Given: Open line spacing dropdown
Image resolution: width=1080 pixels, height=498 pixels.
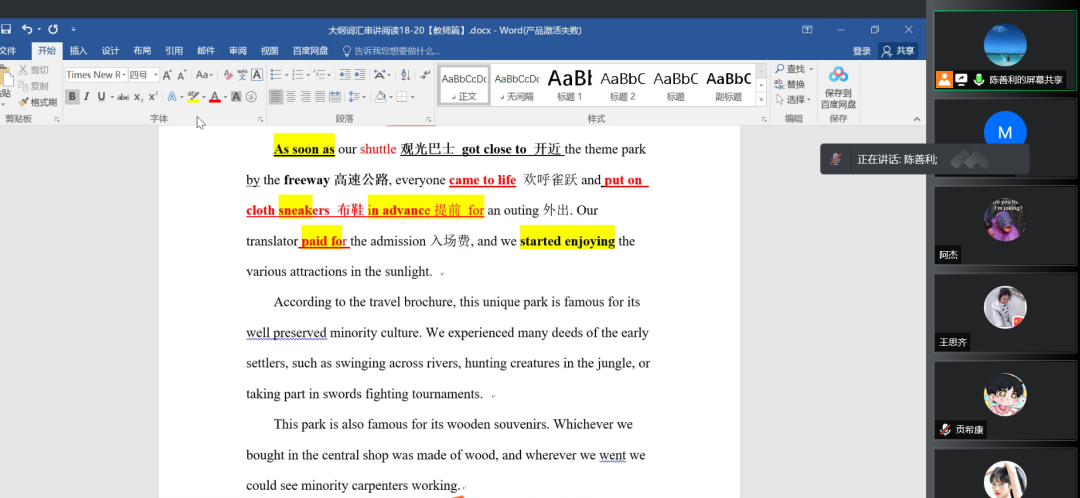Looking at the screenshot, I should (x=356, y=97).
